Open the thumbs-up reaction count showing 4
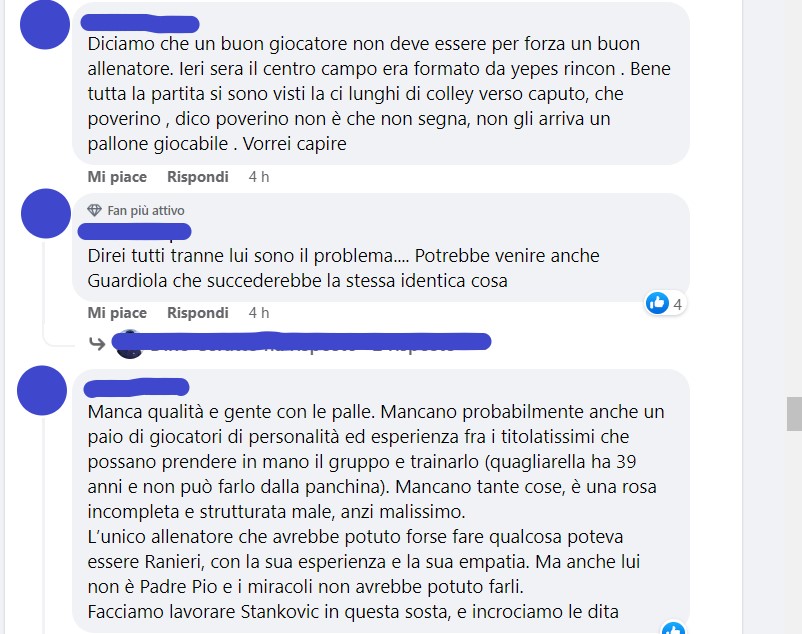The image size is (802, 634). point(665,304)
